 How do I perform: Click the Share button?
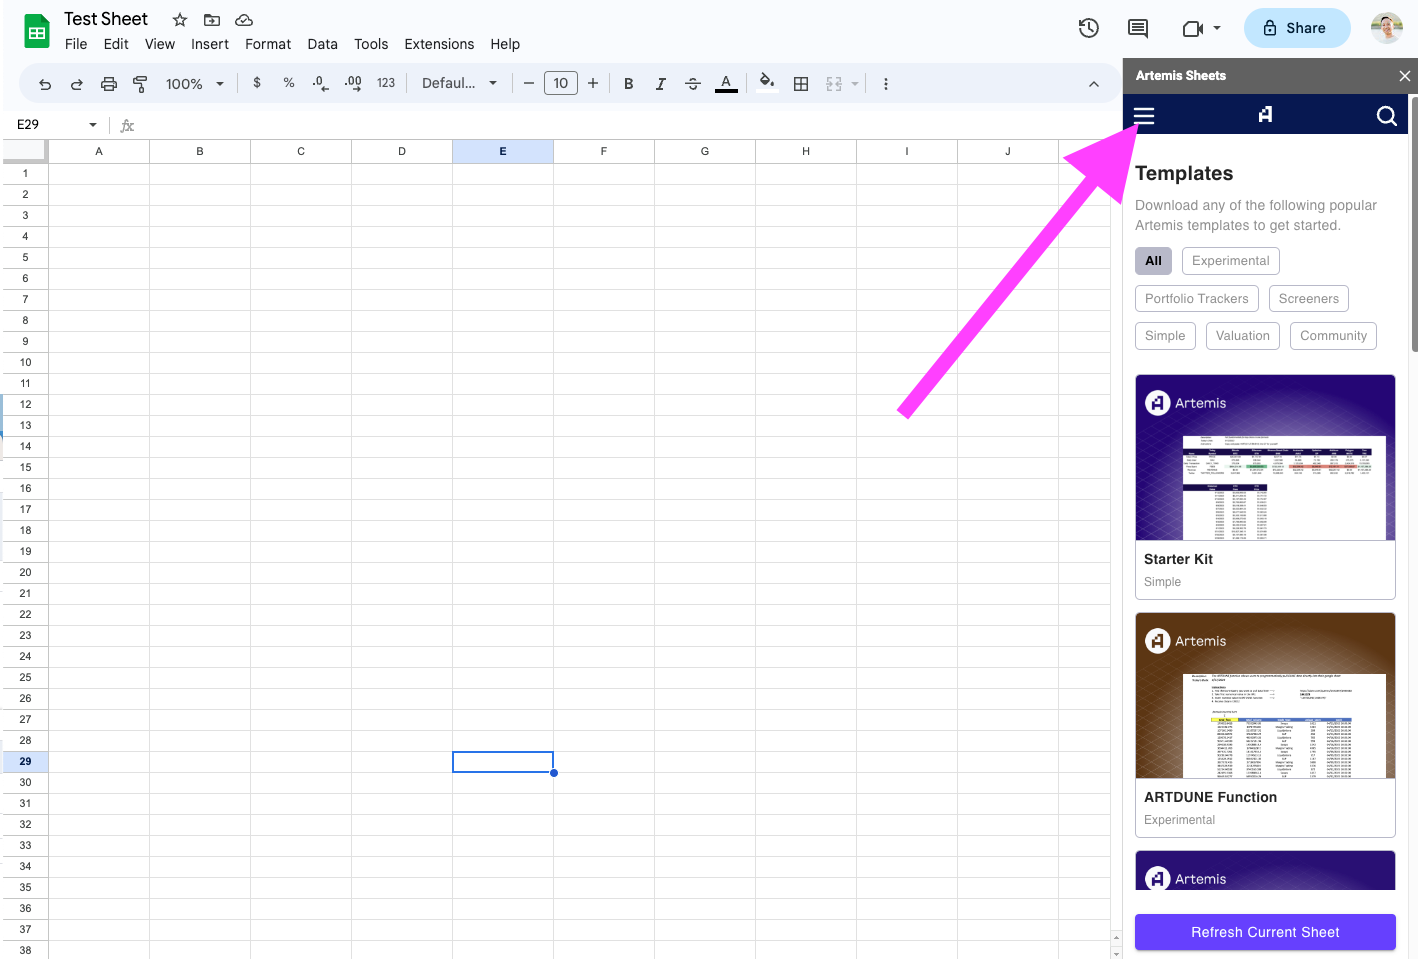click(1297, 28)
